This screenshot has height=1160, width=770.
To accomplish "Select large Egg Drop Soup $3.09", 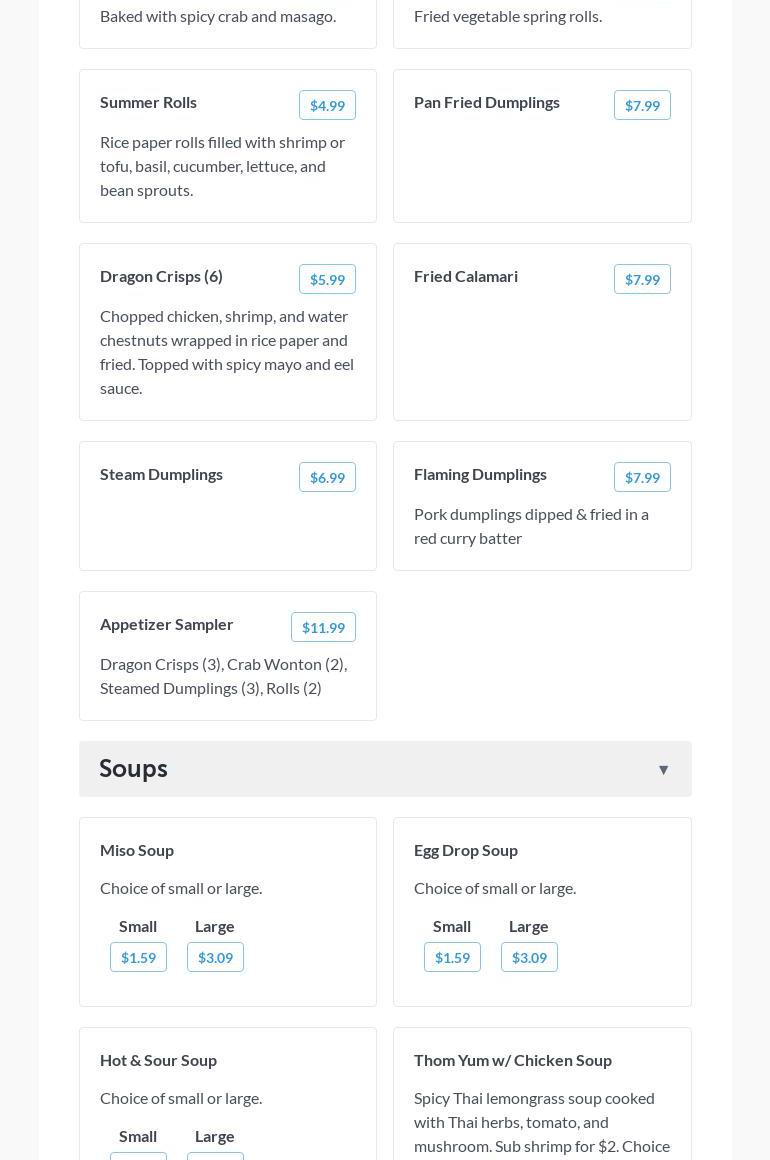I will click(529, 957).
